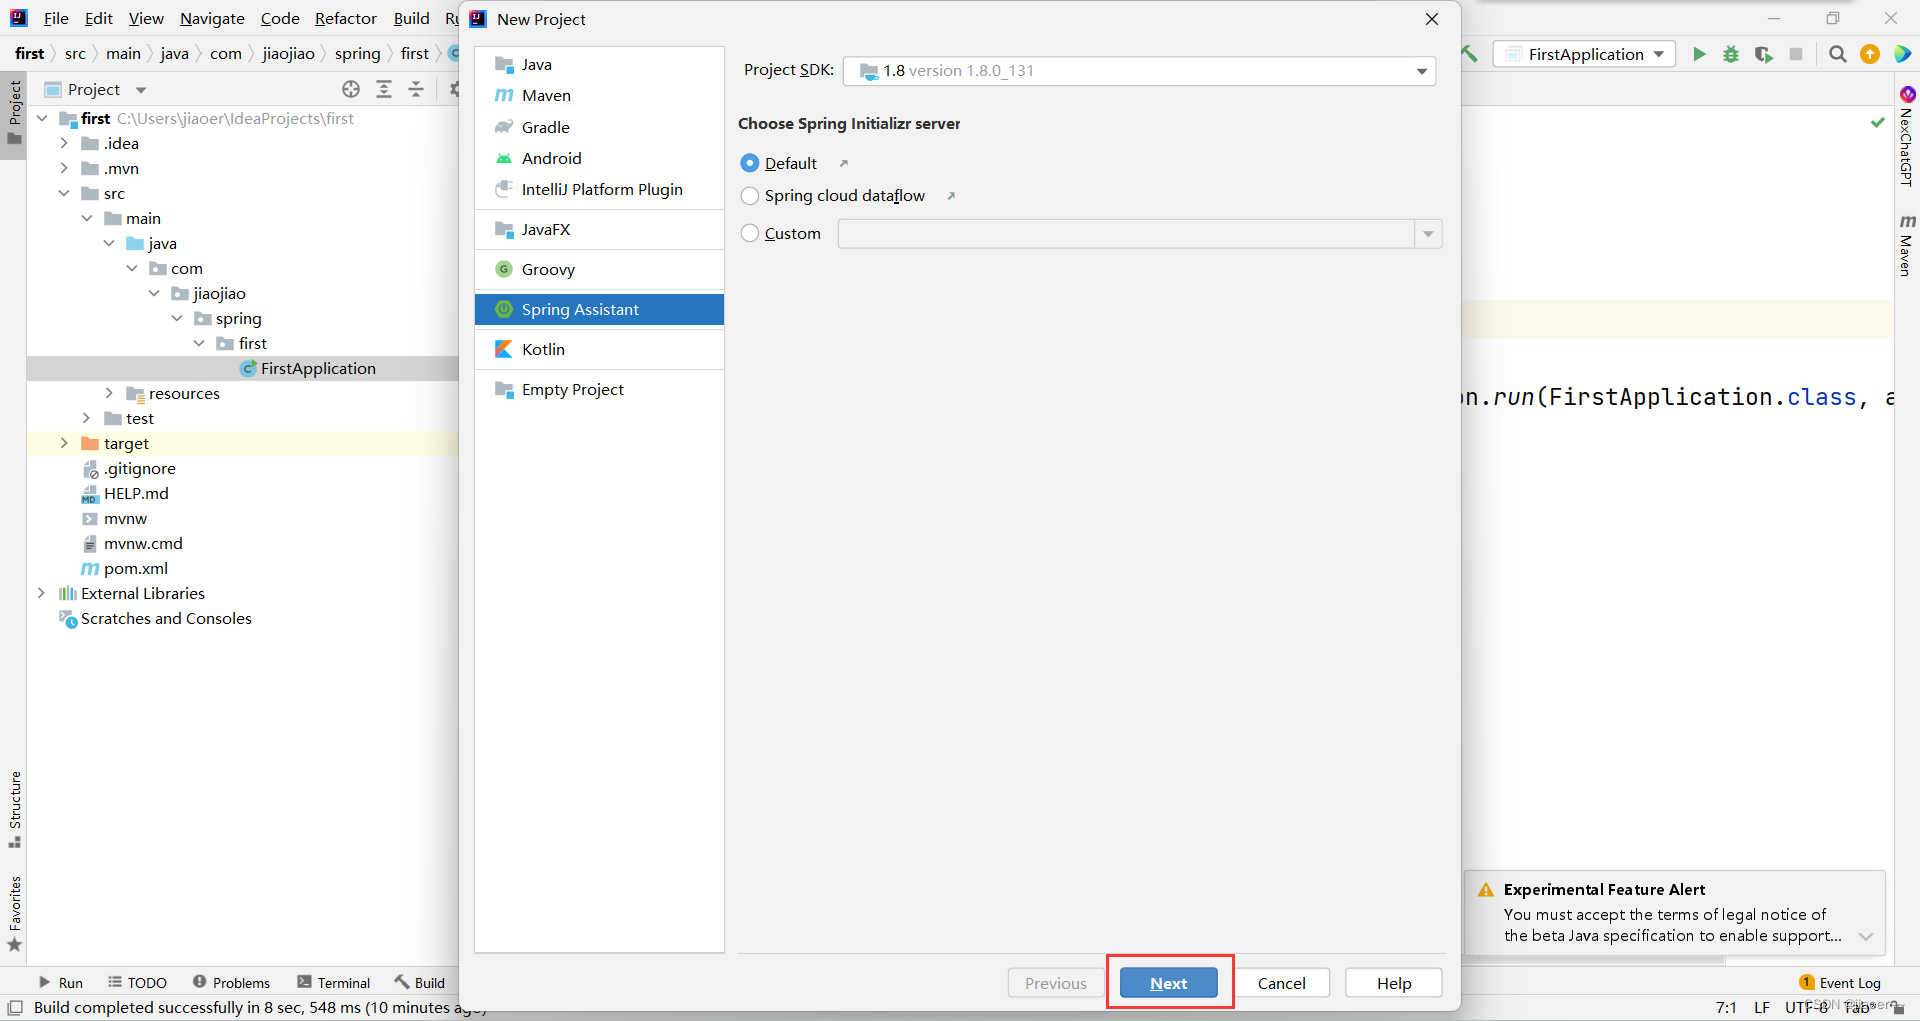Collapse the src folder

coord(64,193)
